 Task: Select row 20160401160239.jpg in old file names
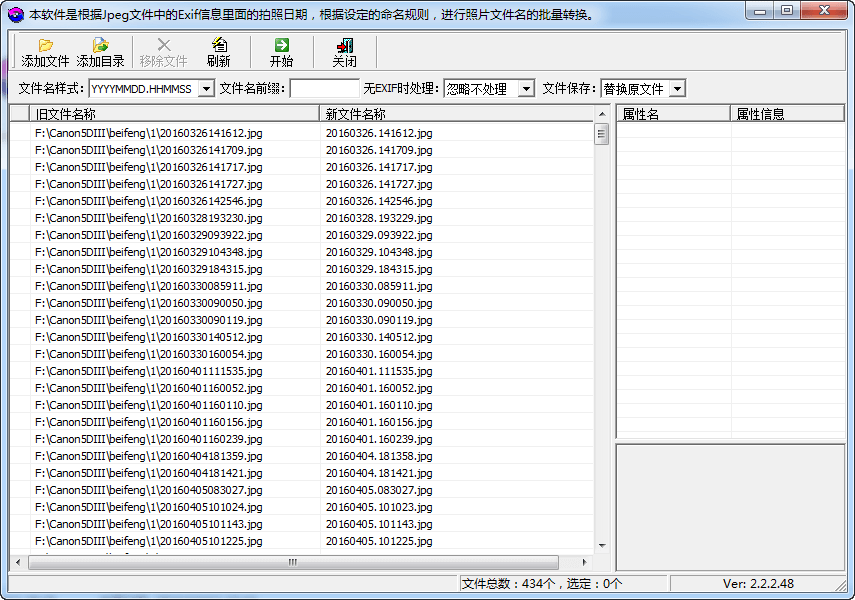coord(148,439)
